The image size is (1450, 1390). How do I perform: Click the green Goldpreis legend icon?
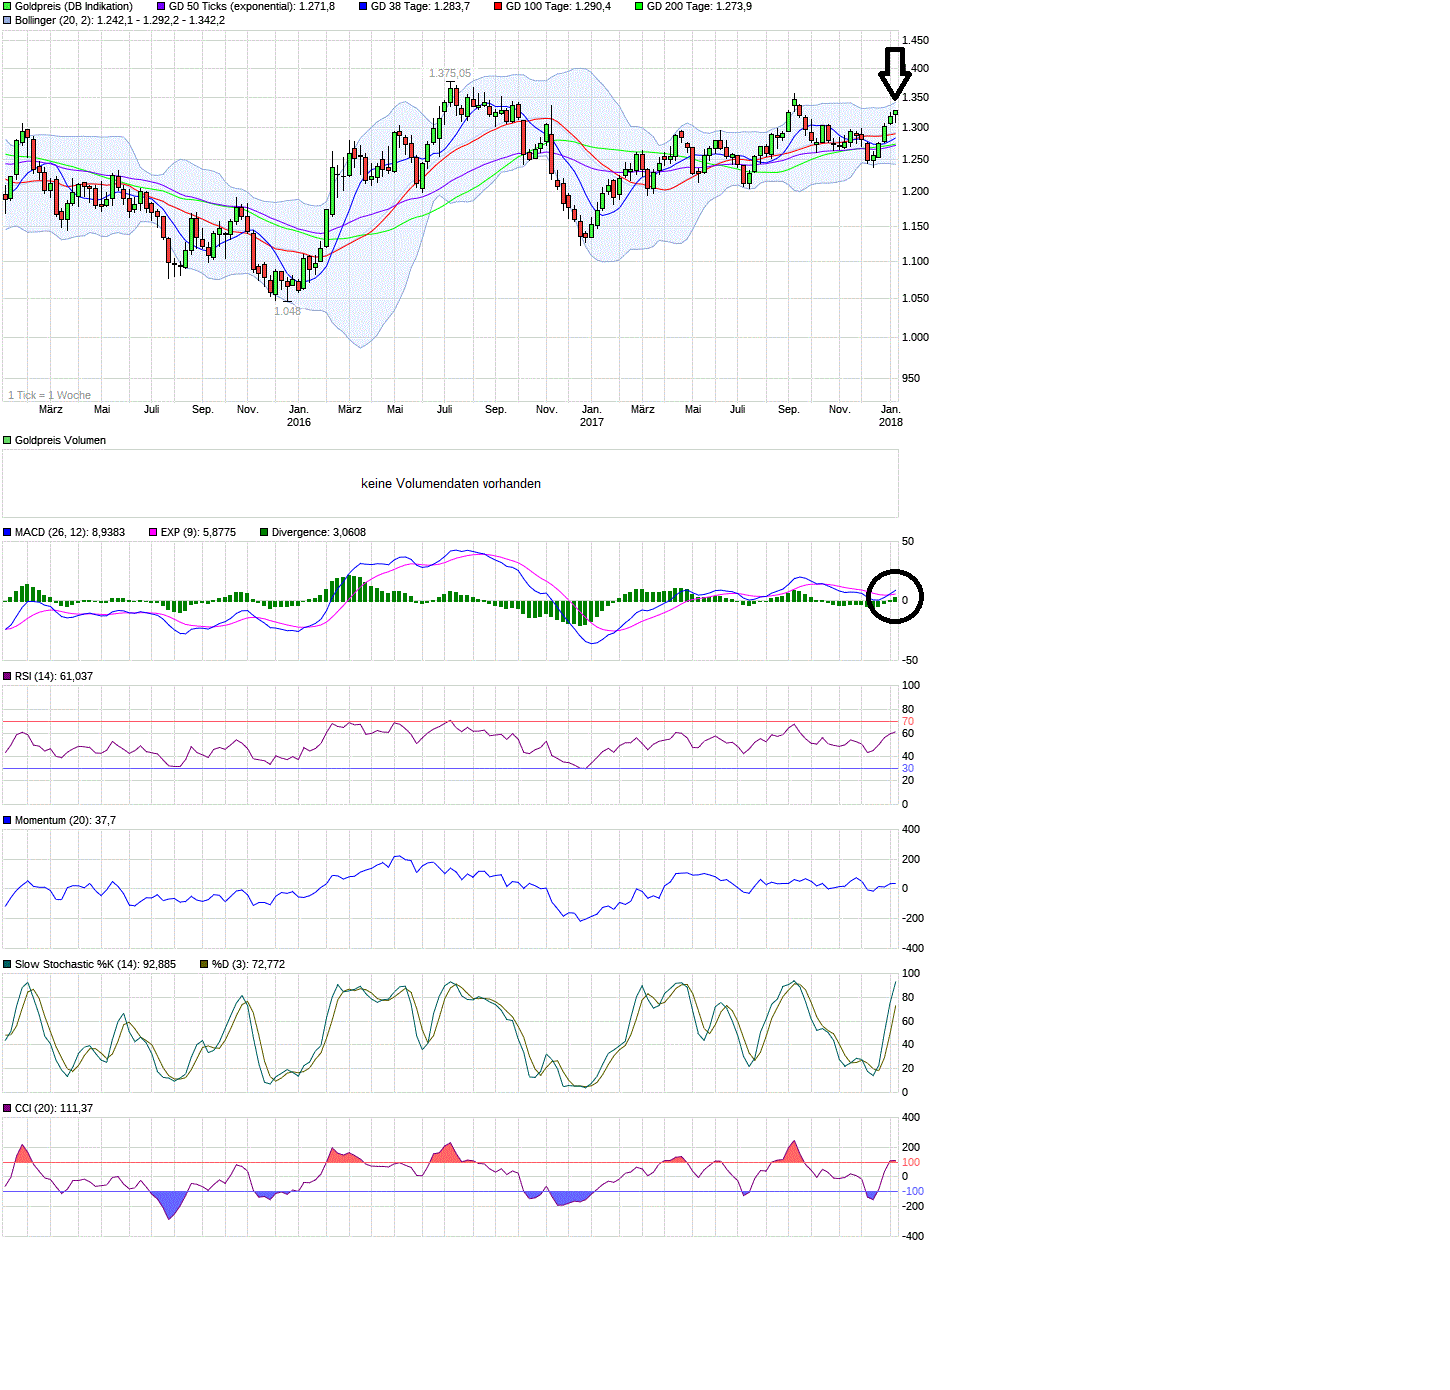click(7, 6)
